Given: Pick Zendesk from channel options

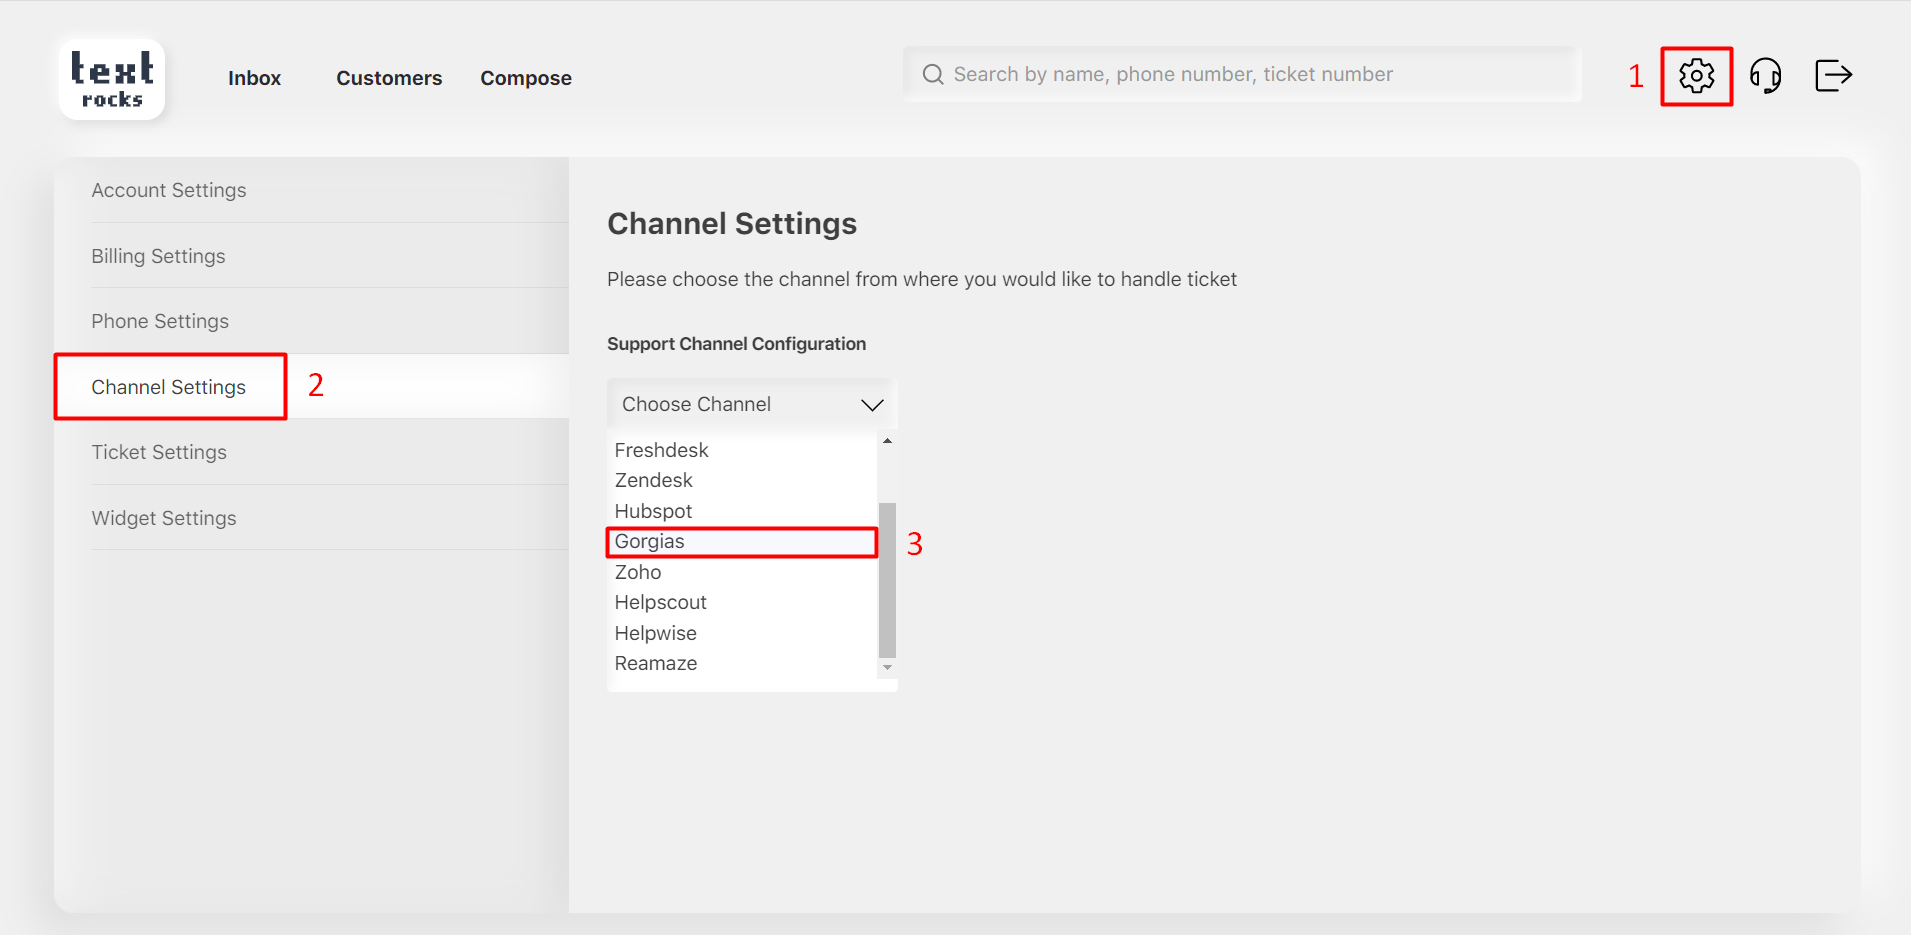Looking at the screenshot, I should coord(653,481).
